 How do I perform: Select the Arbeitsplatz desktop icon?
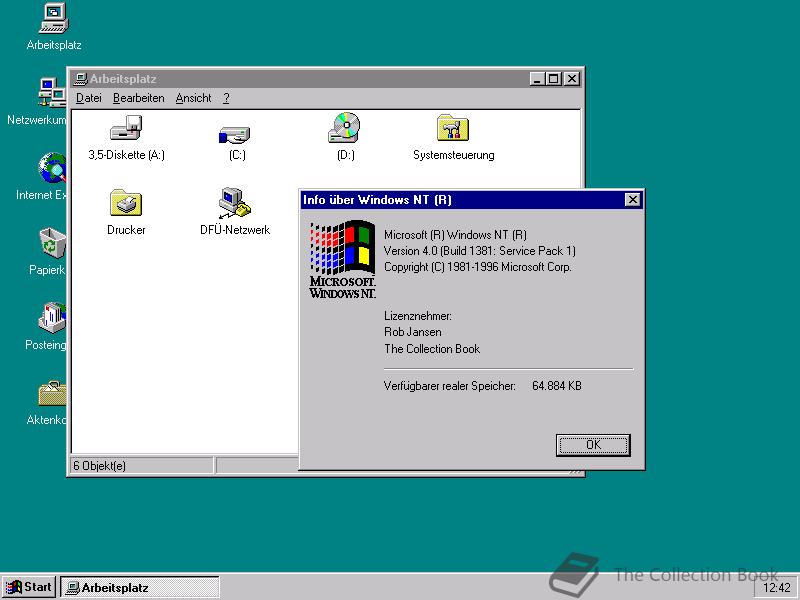(x=54, y=18)
